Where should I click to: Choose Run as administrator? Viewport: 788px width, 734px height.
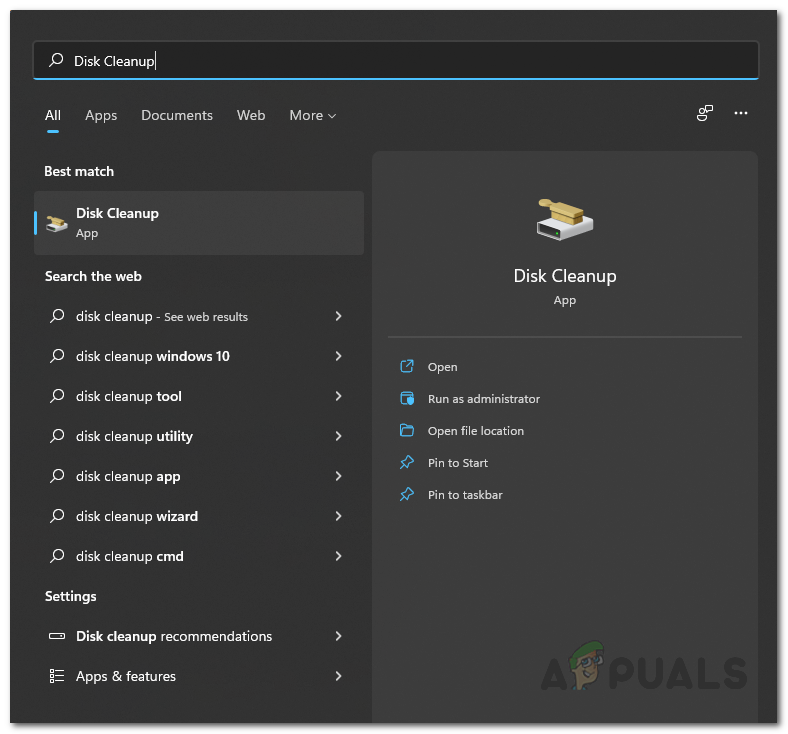pos(483,399)
